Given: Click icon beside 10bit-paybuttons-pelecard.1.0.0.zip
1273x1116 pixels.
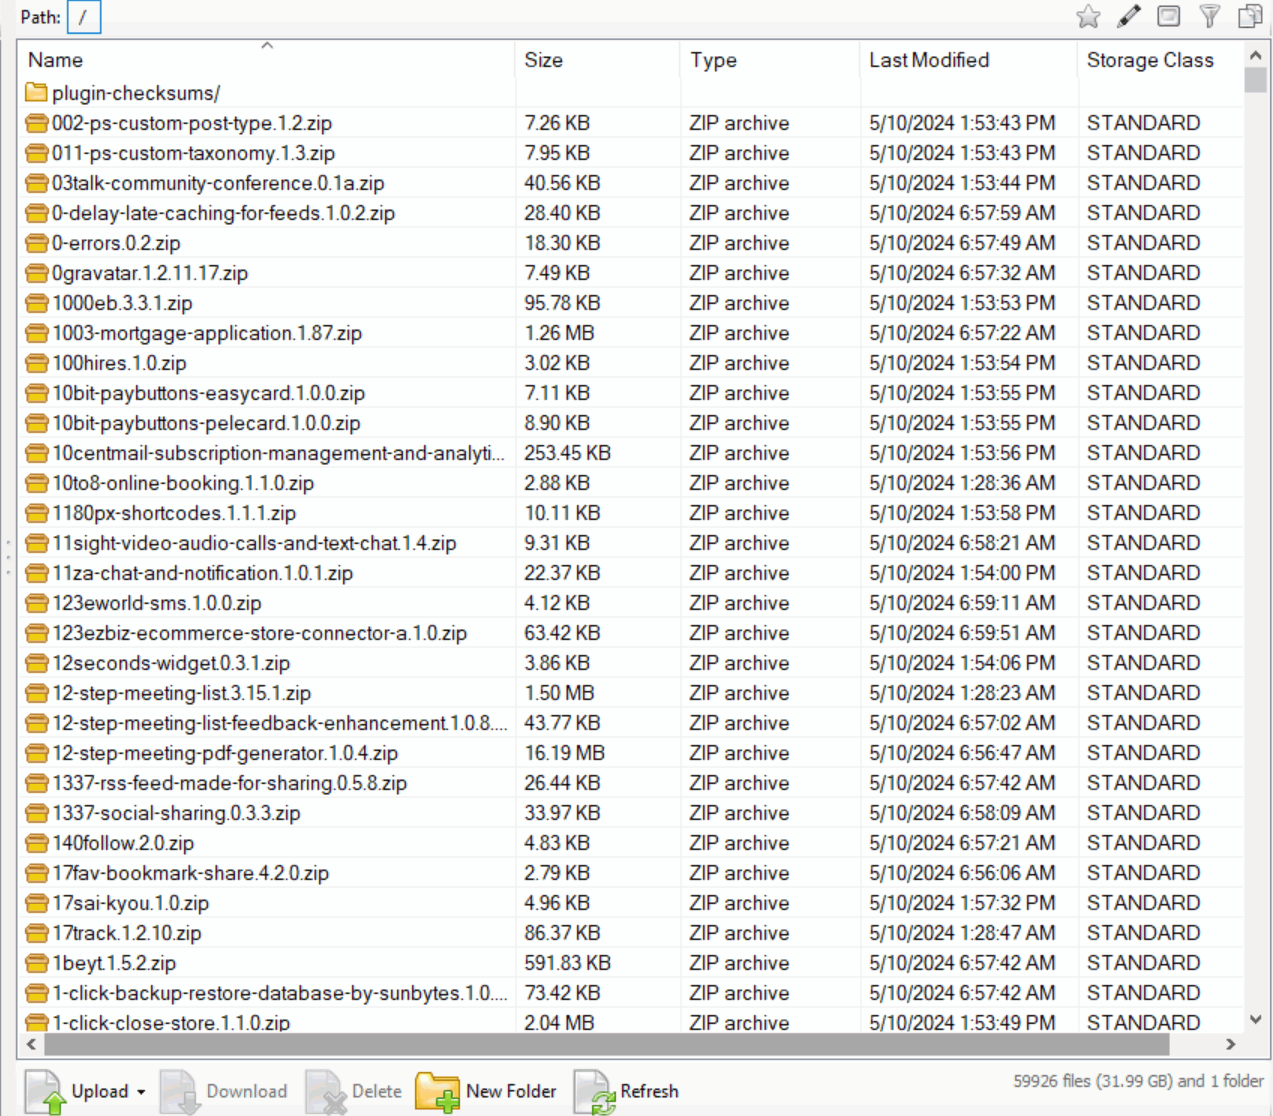Looking at the screenshot, I should coord(37,423).
